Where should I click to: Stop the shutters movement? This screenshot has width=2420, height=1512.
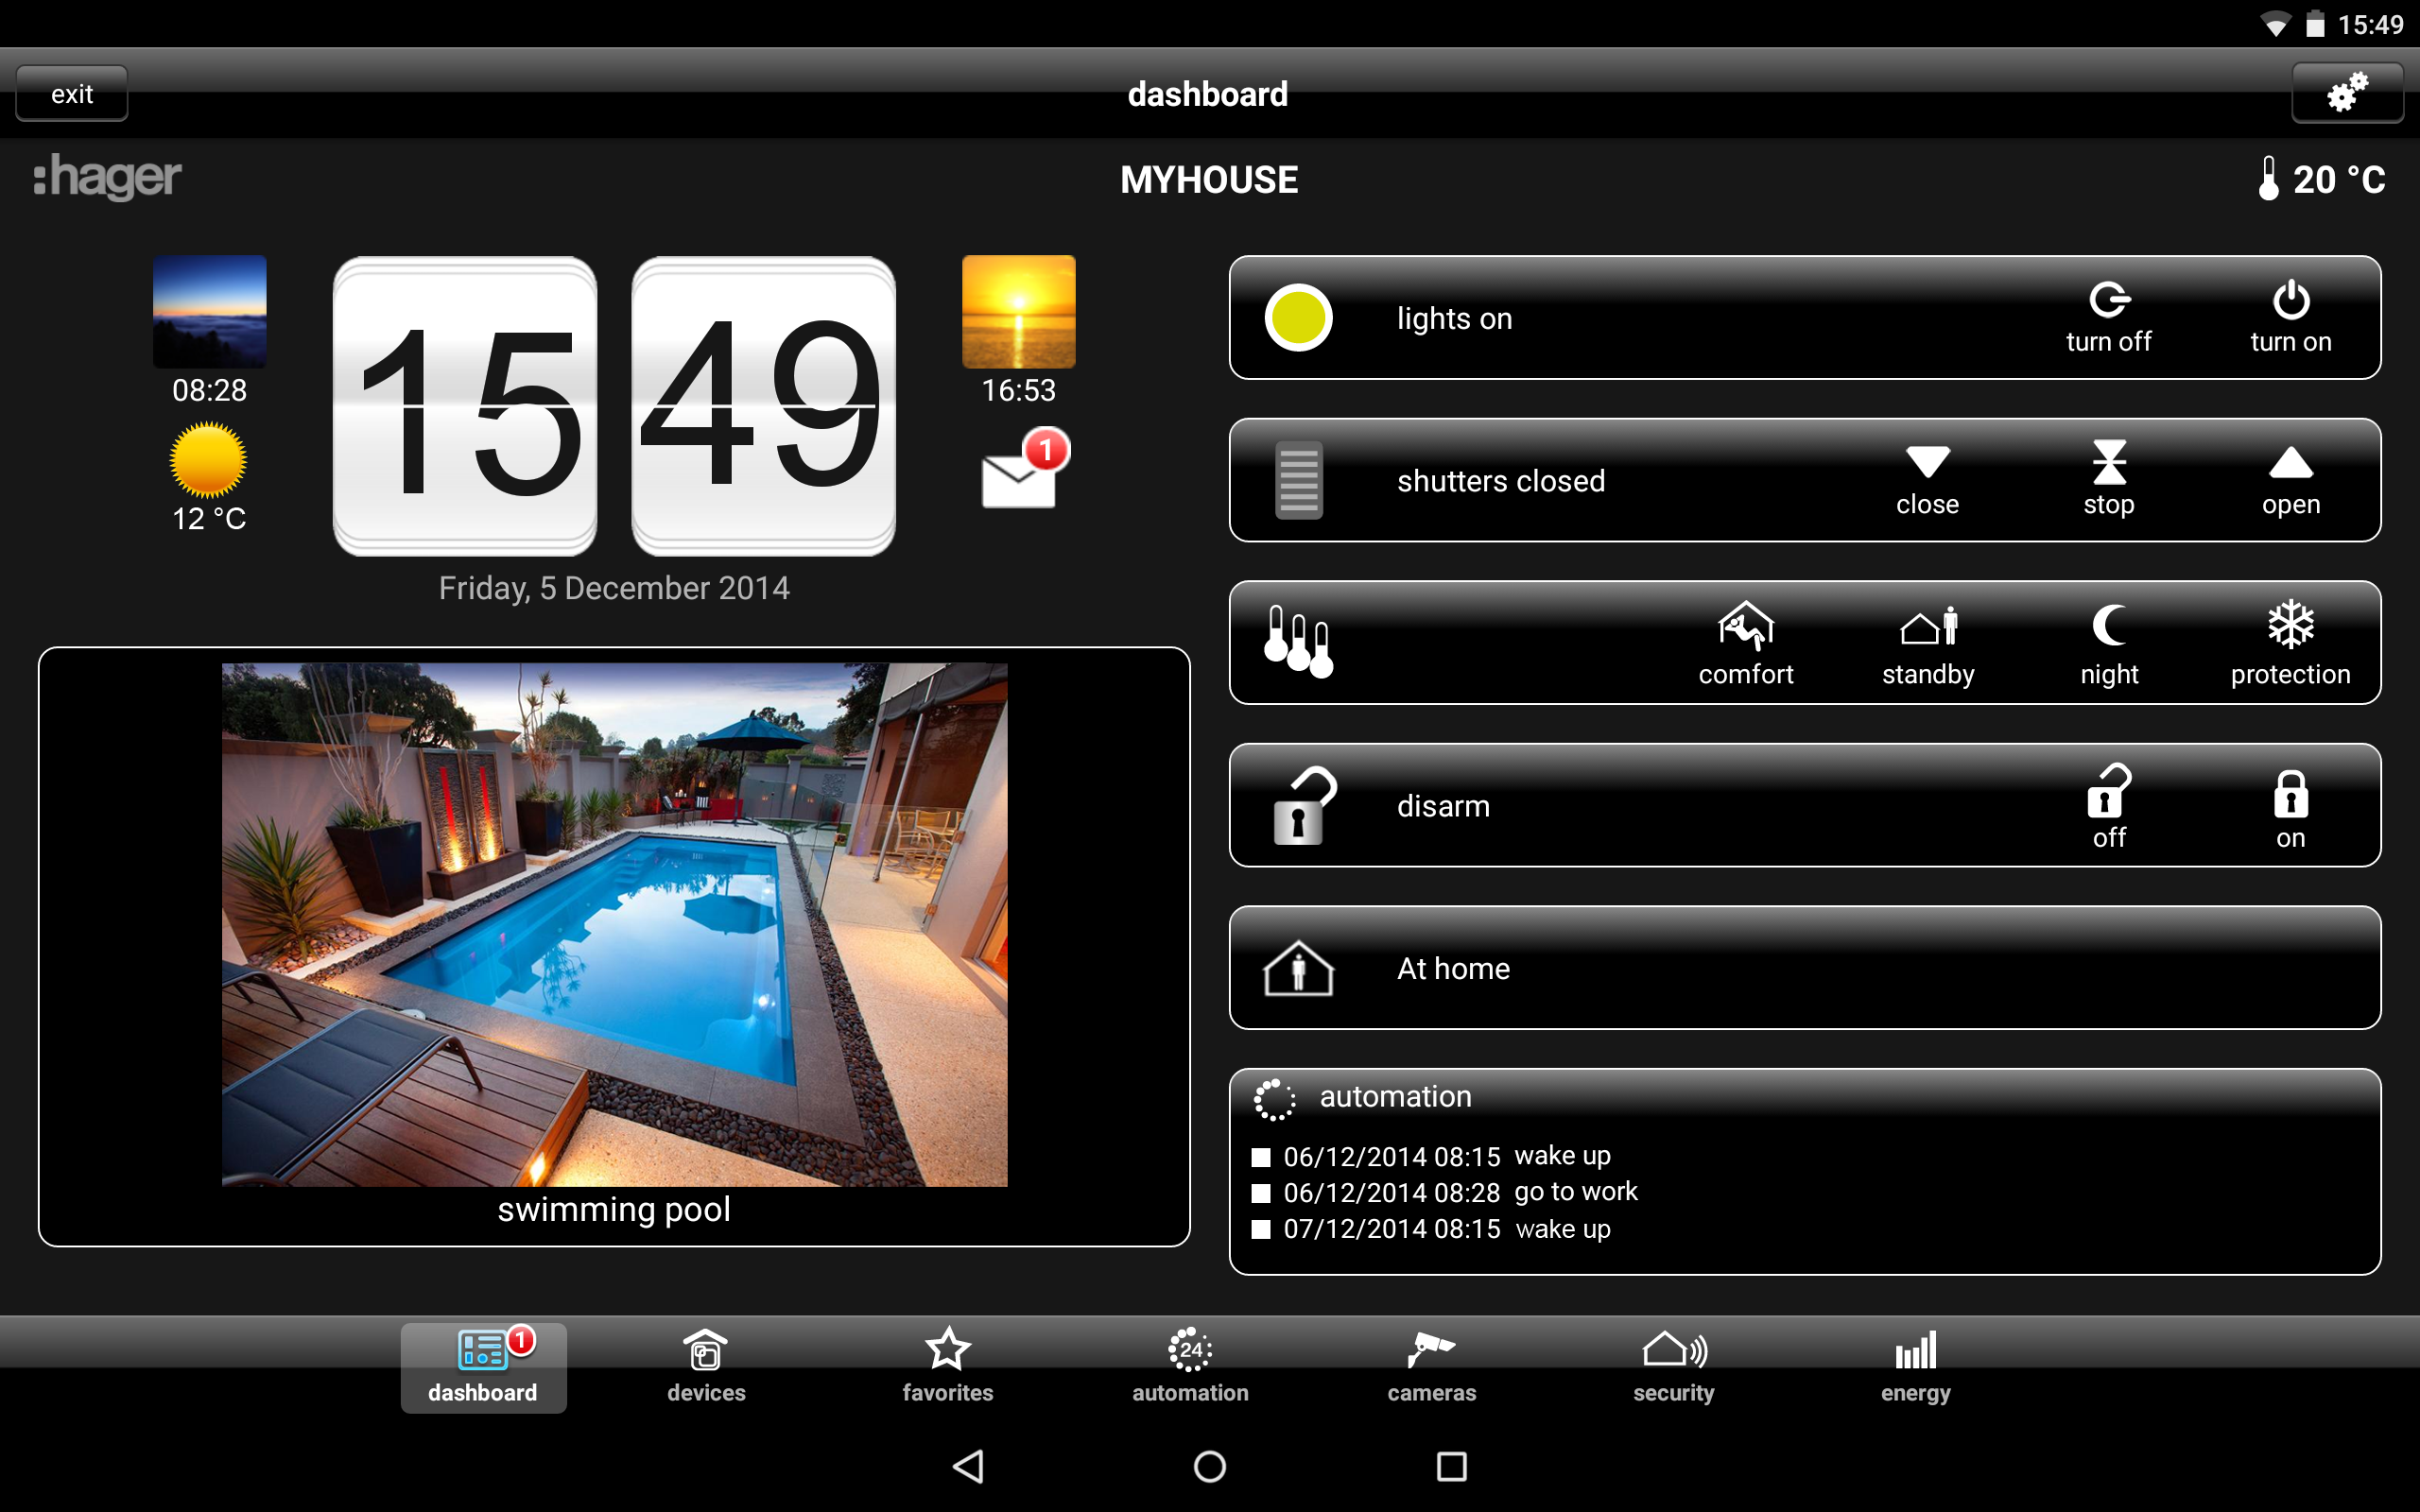coord(2108,481)
